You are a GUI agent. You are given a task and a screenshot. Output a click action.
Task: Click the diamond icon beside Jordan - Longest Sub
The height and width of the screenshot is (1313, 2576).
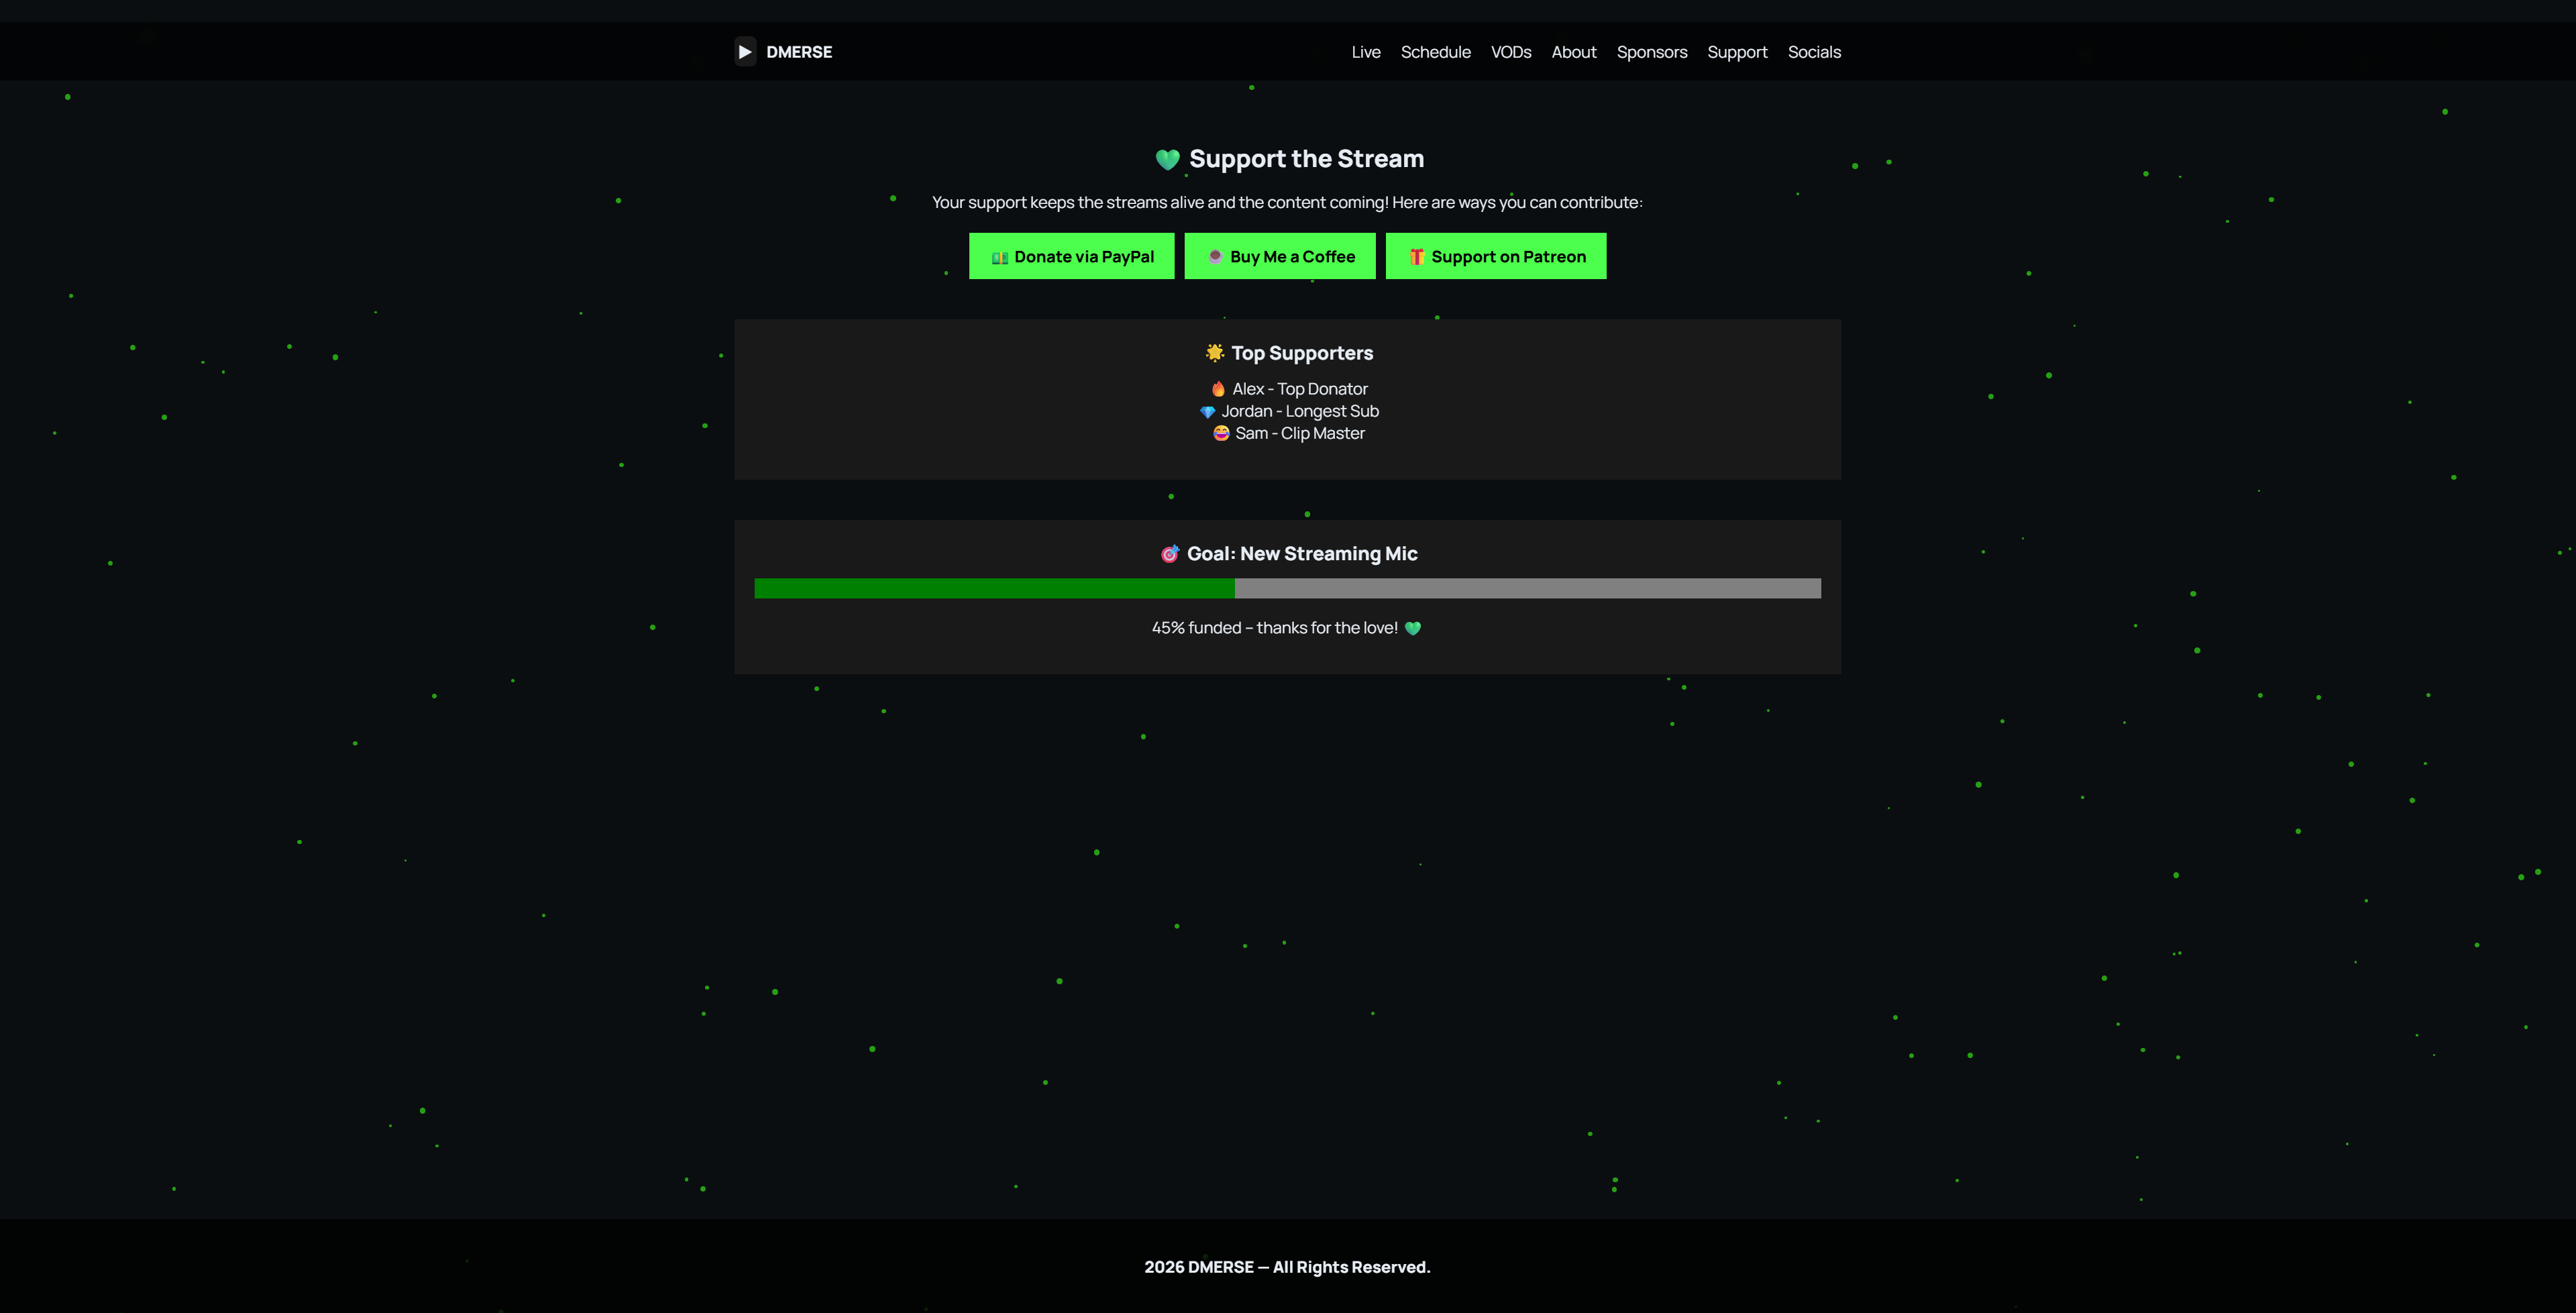pos(1207,410)
